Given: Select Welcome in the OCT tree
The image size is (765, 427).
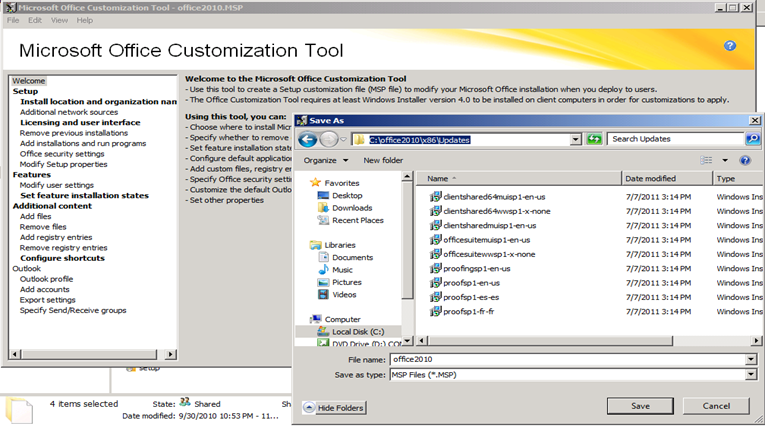Looking at the screenshot, I should point(29,81).
